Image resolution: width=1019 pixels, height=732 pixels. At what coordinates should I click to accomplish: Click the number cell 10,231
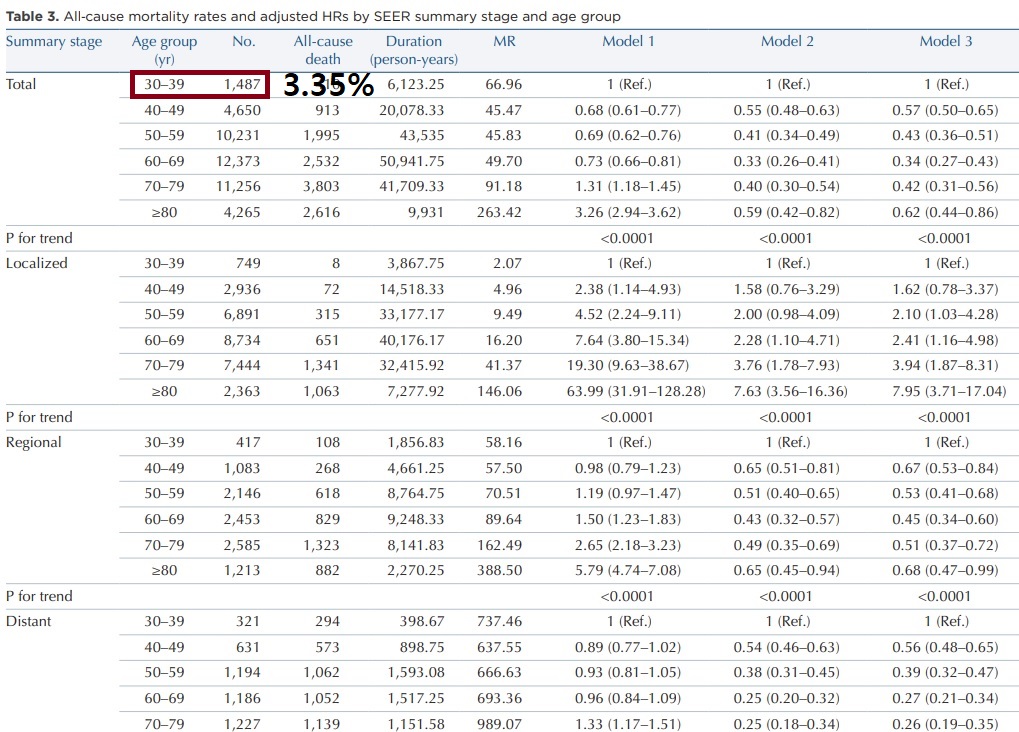pos(238,136)
